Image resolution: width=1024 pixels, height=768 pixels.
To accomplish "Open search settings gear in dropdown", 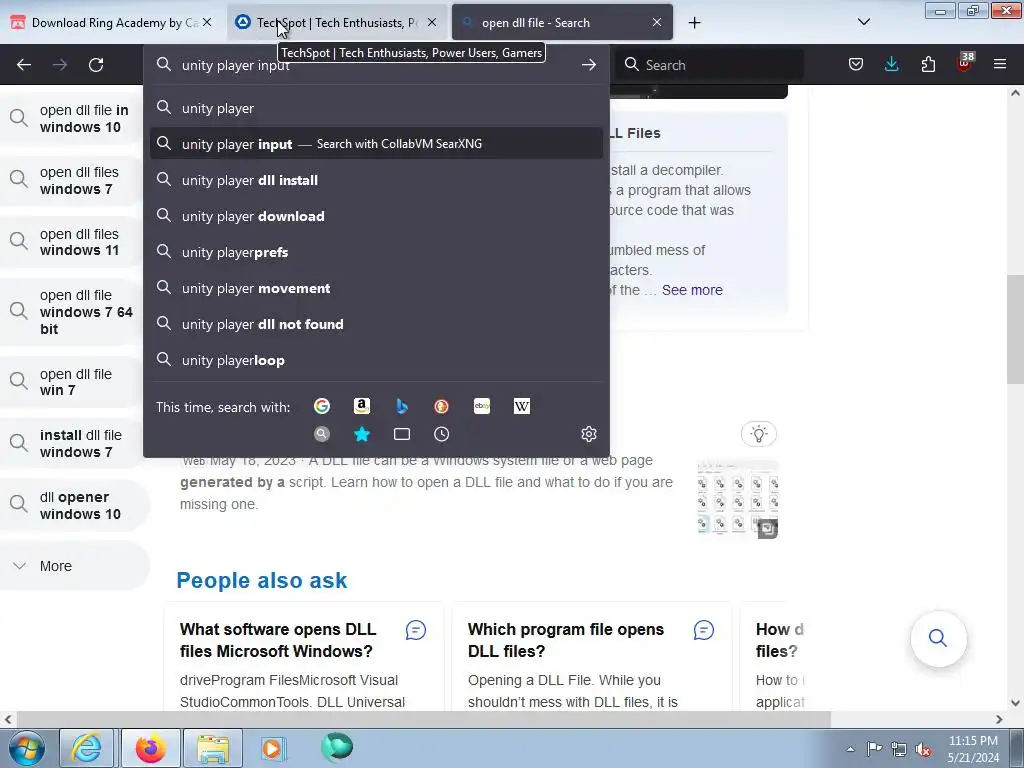I will (588, 434).
